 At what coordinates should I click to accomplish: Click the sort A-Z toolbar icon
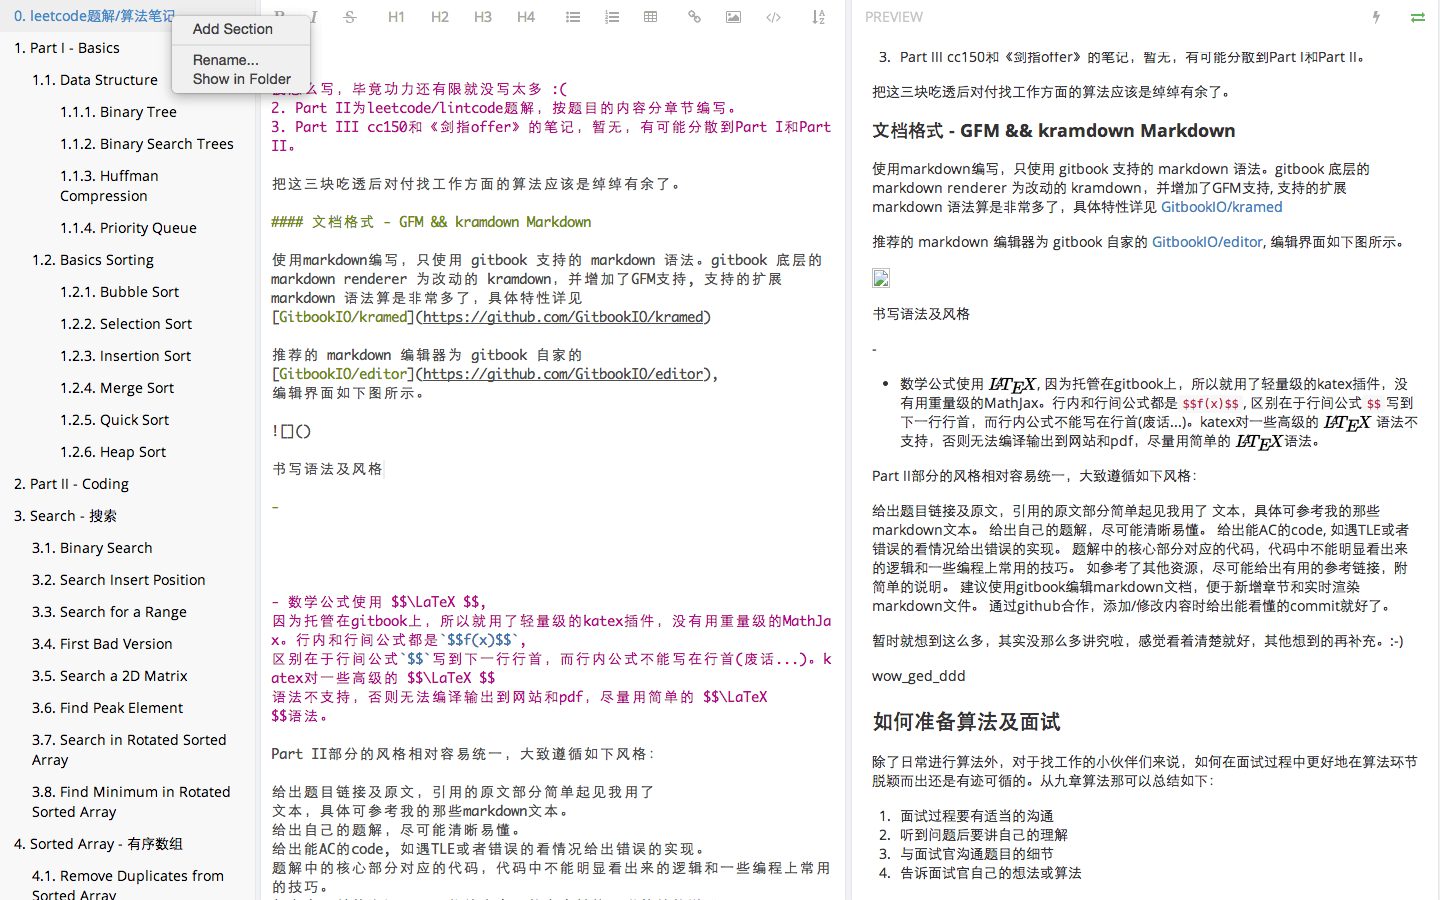click(x=818, y=16)
